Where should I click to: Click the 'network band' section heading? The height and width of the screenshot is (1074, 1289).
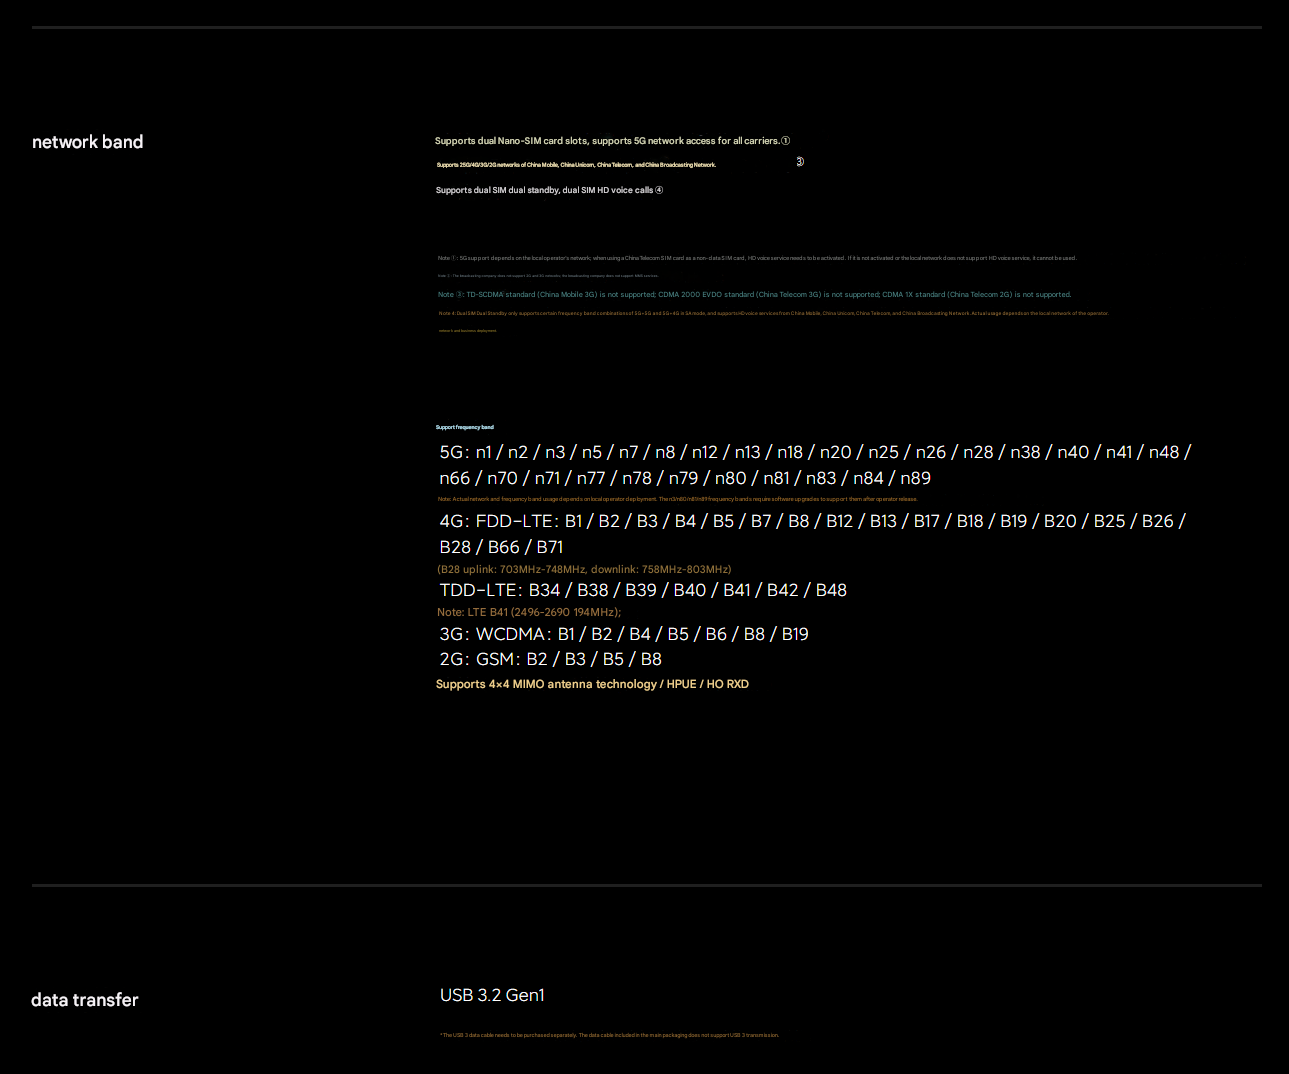coord(87,142)
